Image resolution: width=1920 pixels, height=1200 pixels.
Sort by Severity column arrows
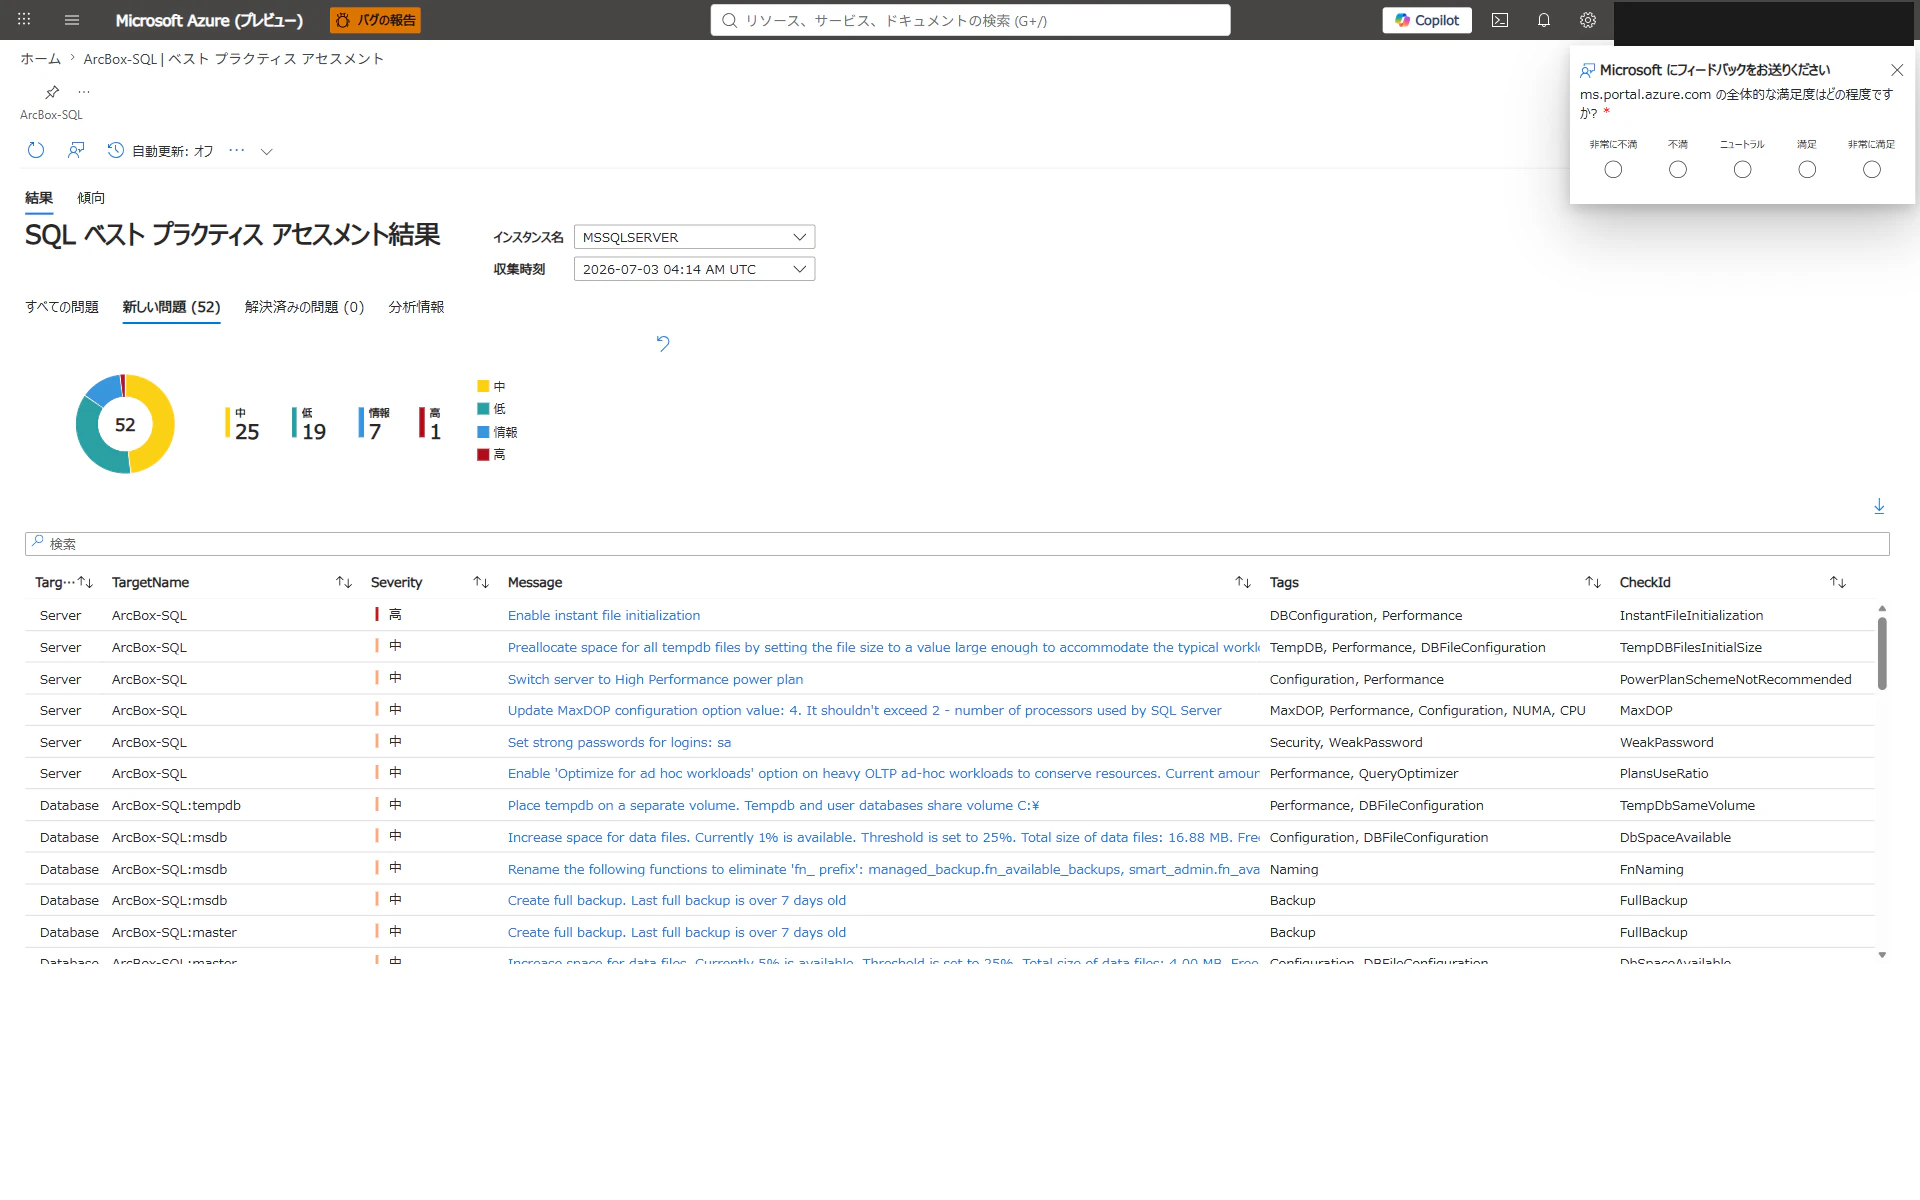481,582
